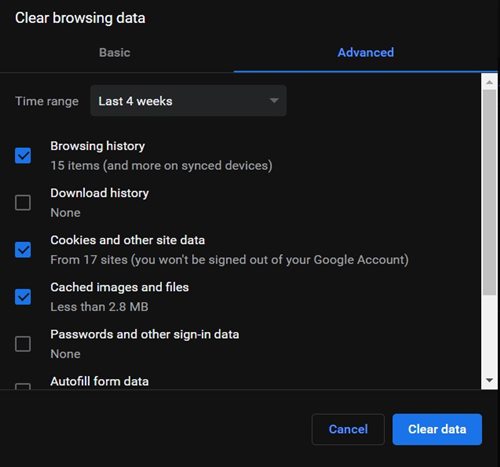This screenshot has width=500, height=467.
Task: Uncheck Cached images and files
Action: pyautogui.click(x=23, y=297)
